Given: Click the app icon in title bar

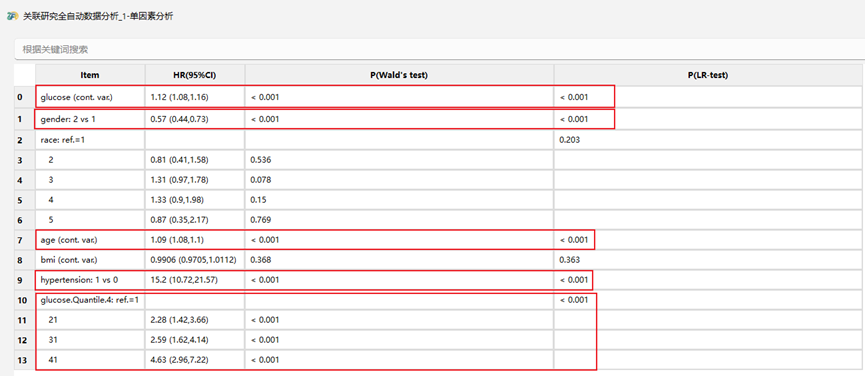Looking at the screenshot, I should (x=12, y=17).
